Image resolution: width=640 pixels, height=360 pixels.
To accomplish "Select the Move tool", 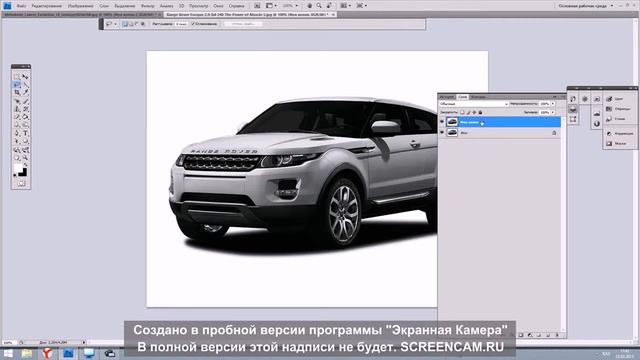I will point(25,77).
